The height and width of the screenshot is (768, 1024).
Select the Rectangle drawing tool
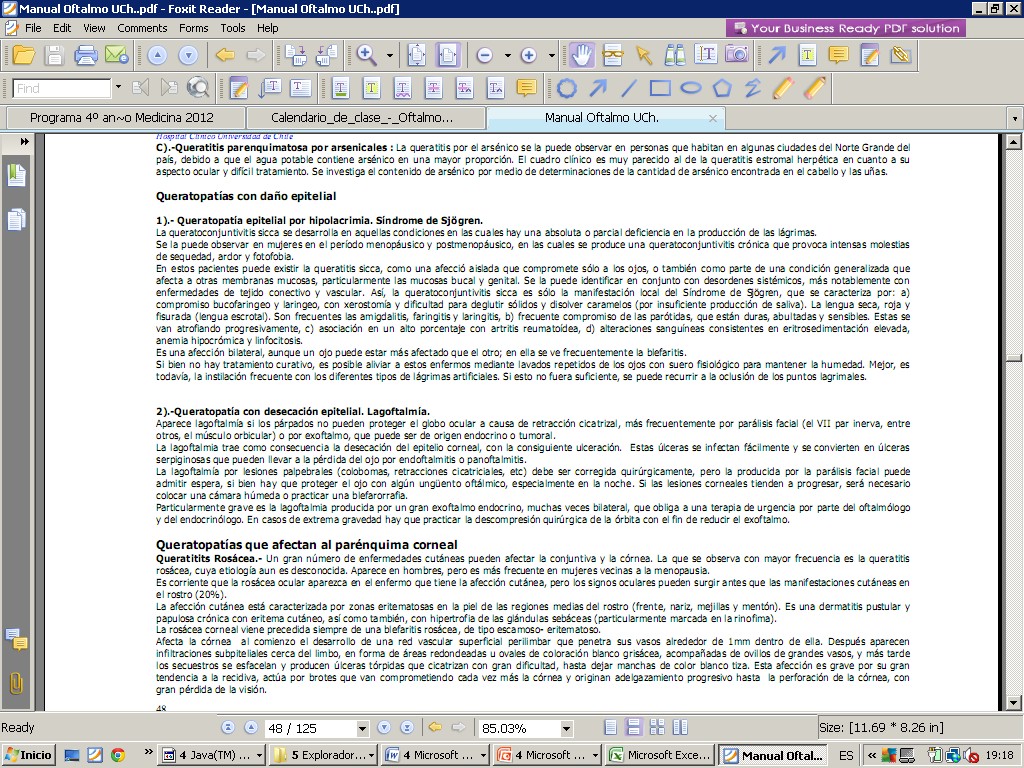tap(660, 88)
